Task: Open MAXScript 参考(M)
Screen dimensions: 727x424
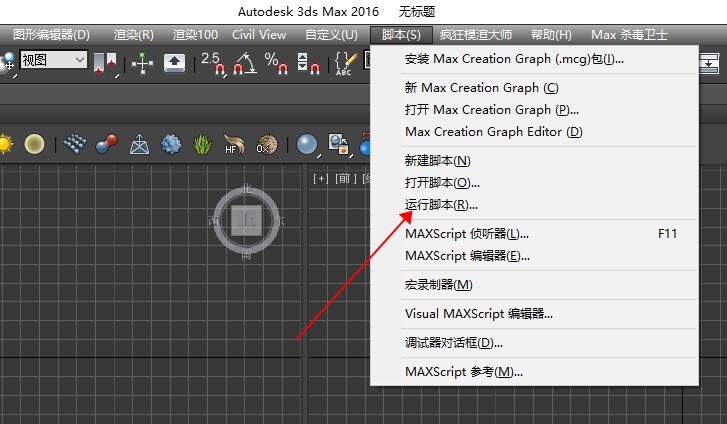Action: click(x=534, y=372)
